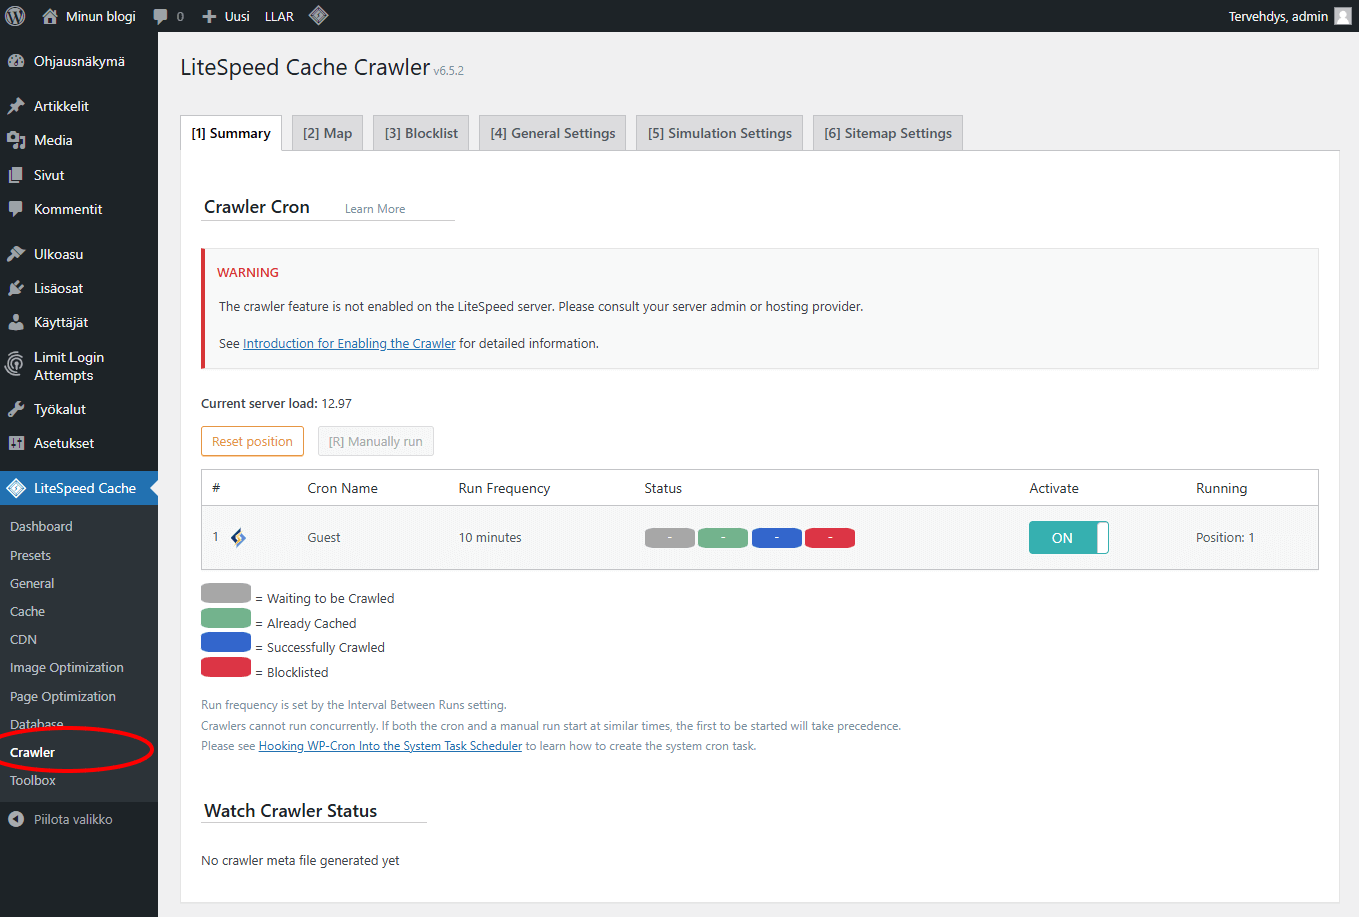Click the Media library icon
1359x917 pixels.
pos(16,140)
